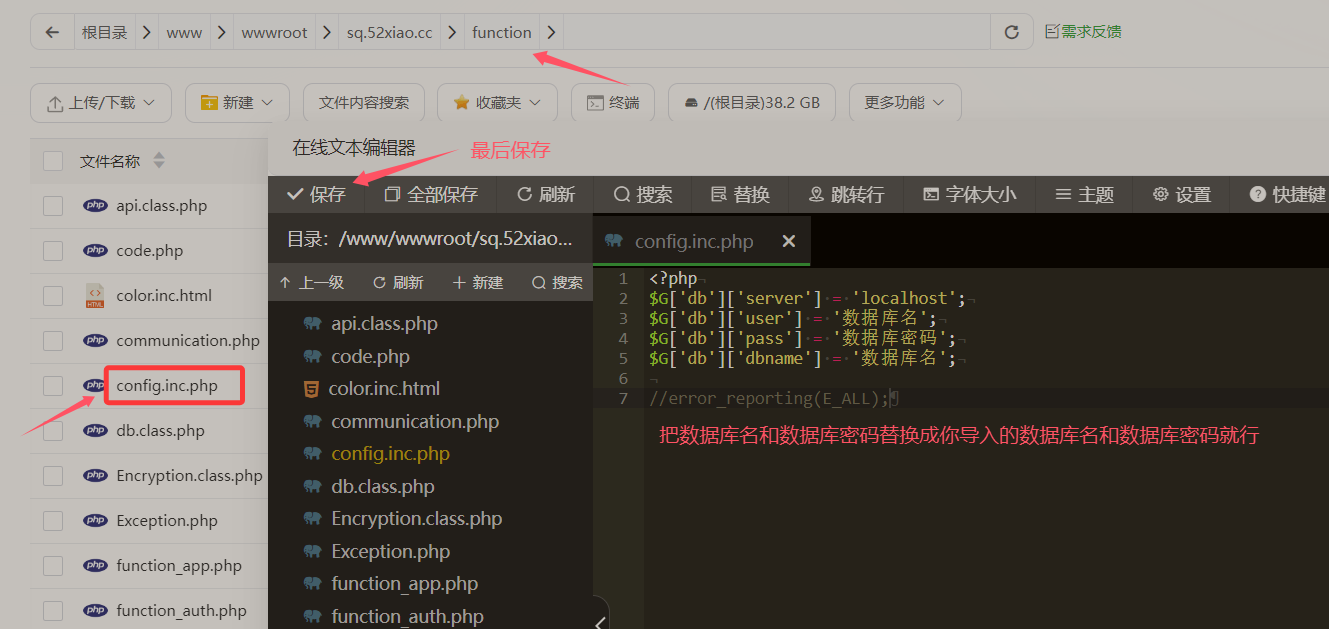Switch to the config.inc.php editor tab
Viewport: 1329px width, 629px height.
[x=693, y=241]
